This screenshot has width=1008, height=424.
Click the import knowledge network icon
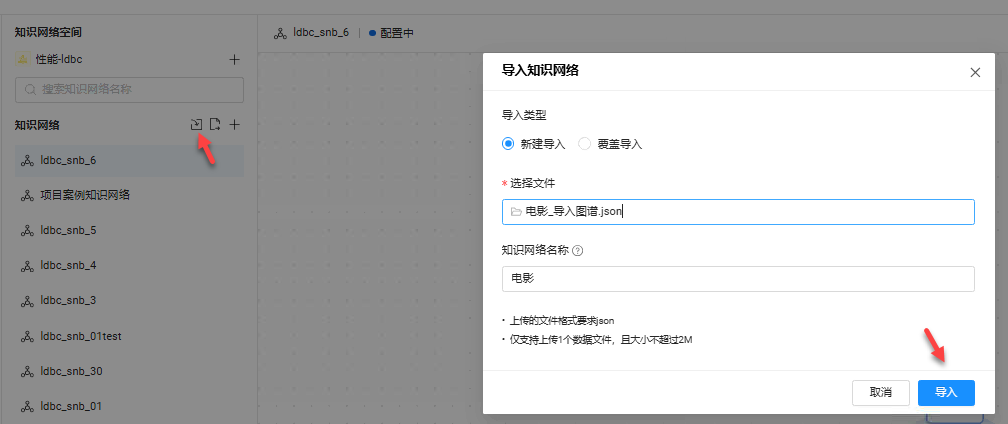pyautogui.click(x=196, y=125)
